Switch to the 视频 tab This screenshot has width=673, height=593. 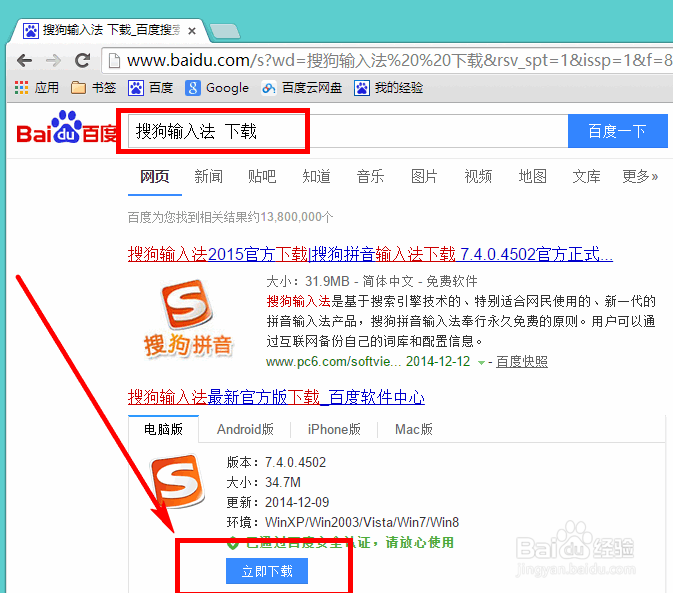[x=478, y=176]
